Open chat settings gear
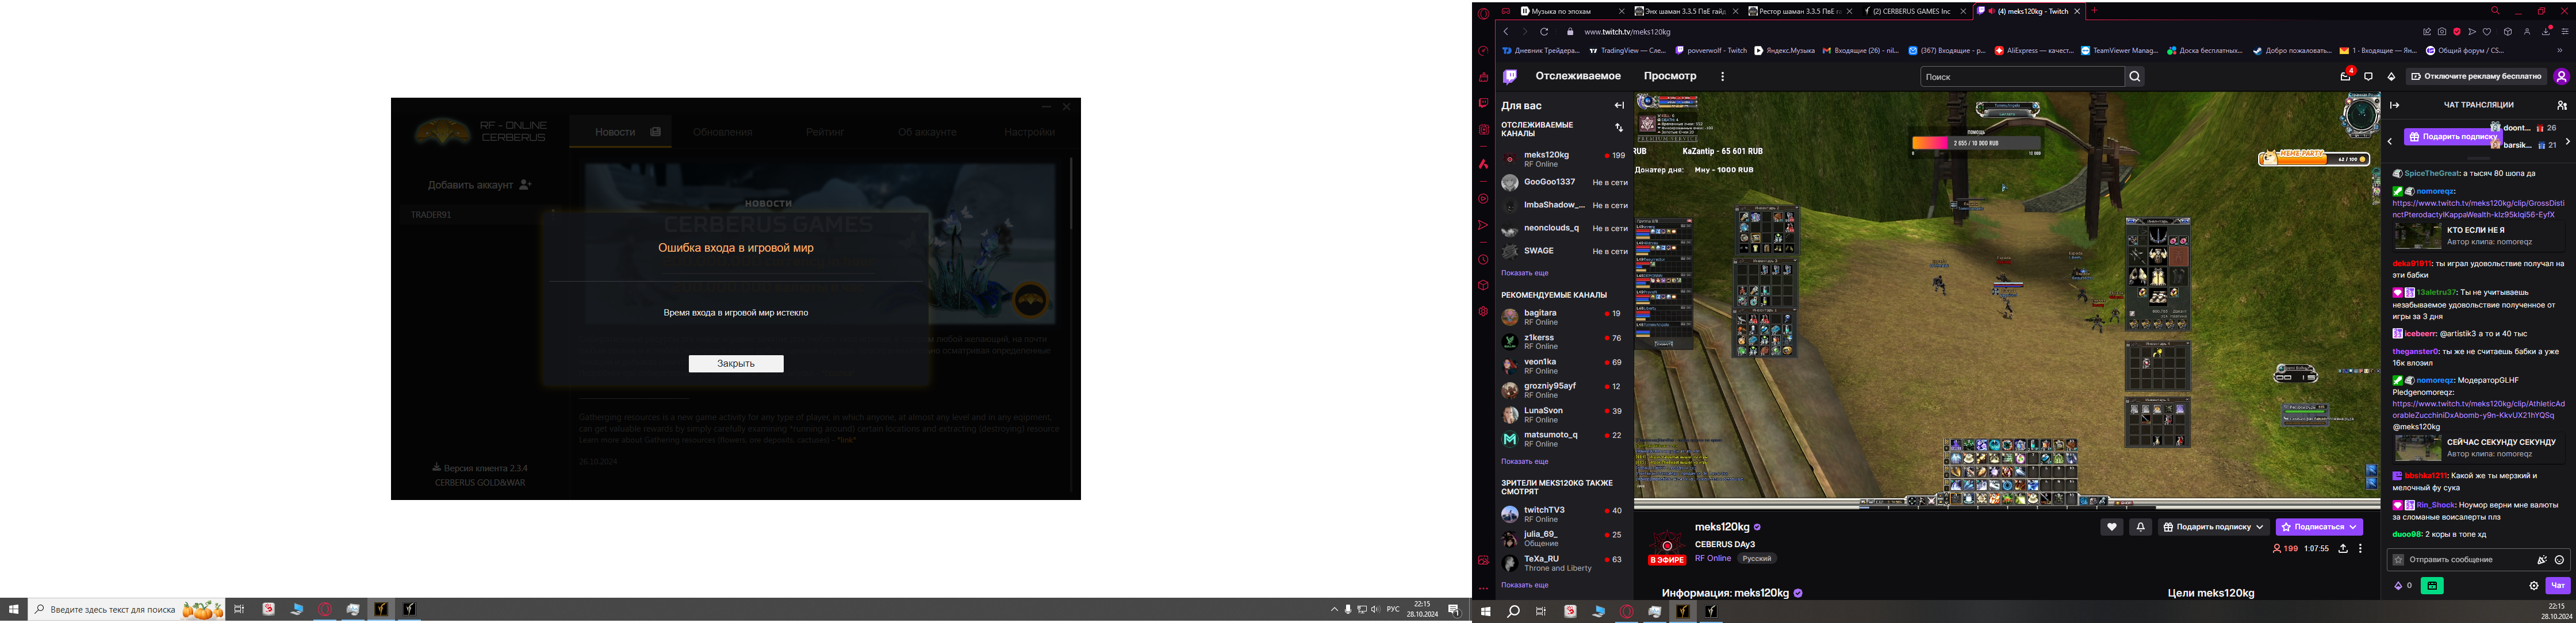 point(2533,586)
